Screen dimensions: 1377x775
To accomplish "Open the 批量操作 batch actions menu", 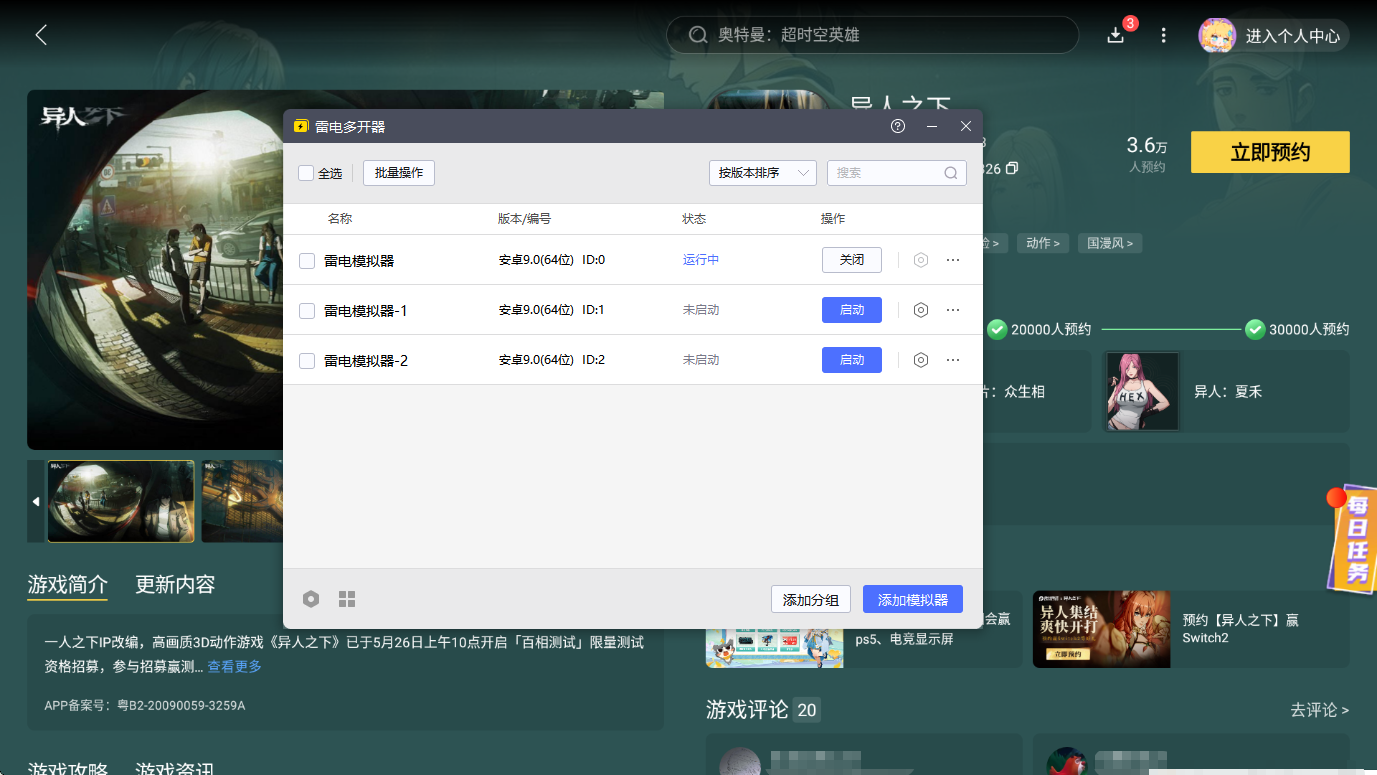I will (x=398, y=172).
